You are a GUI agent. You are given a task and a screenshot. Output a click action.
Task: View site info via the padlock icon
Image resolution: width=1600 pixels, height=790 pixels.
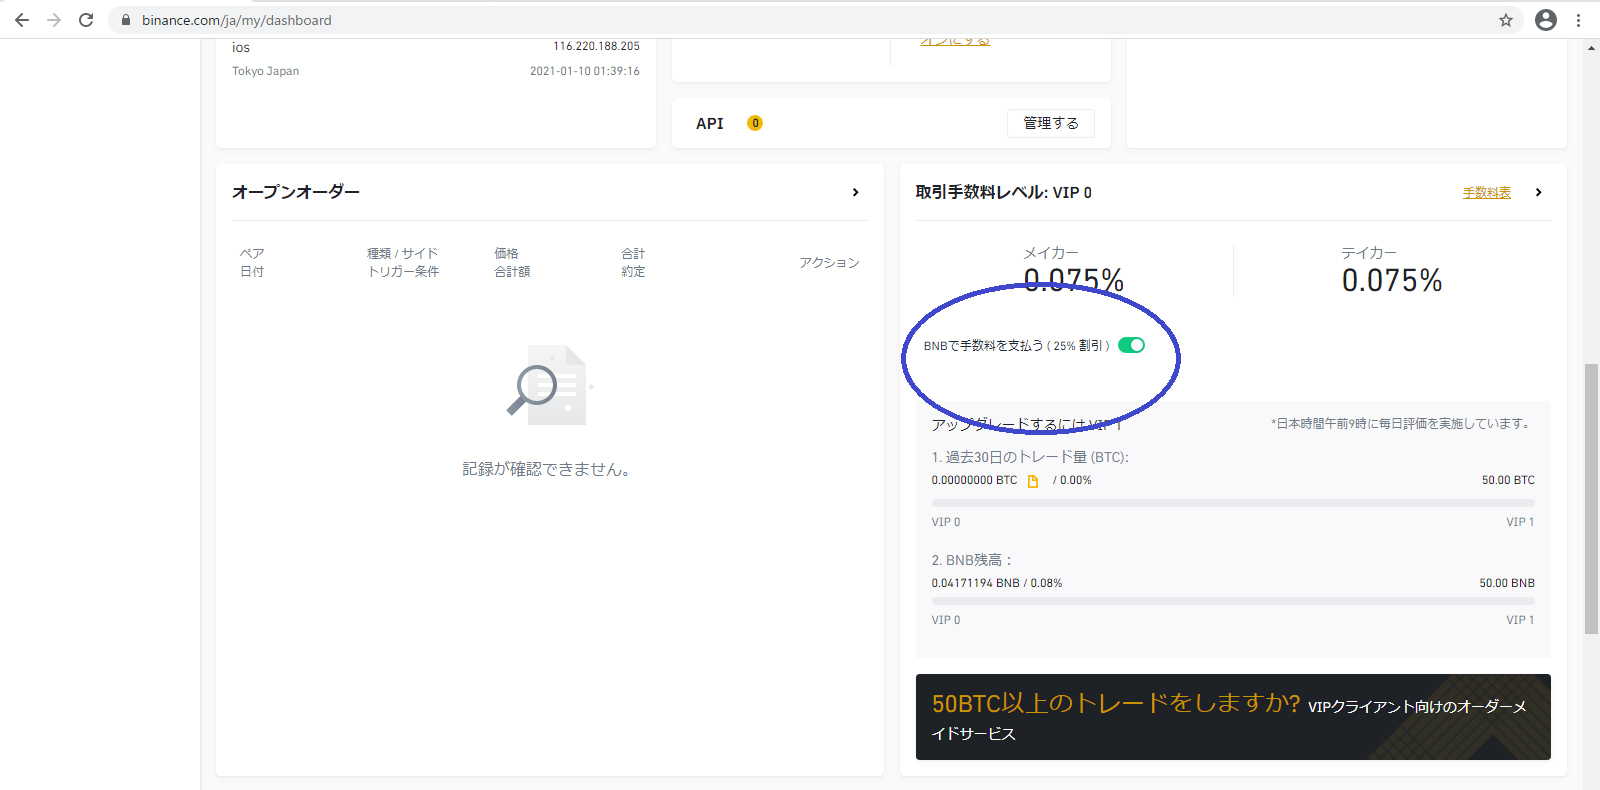(126, 20)
